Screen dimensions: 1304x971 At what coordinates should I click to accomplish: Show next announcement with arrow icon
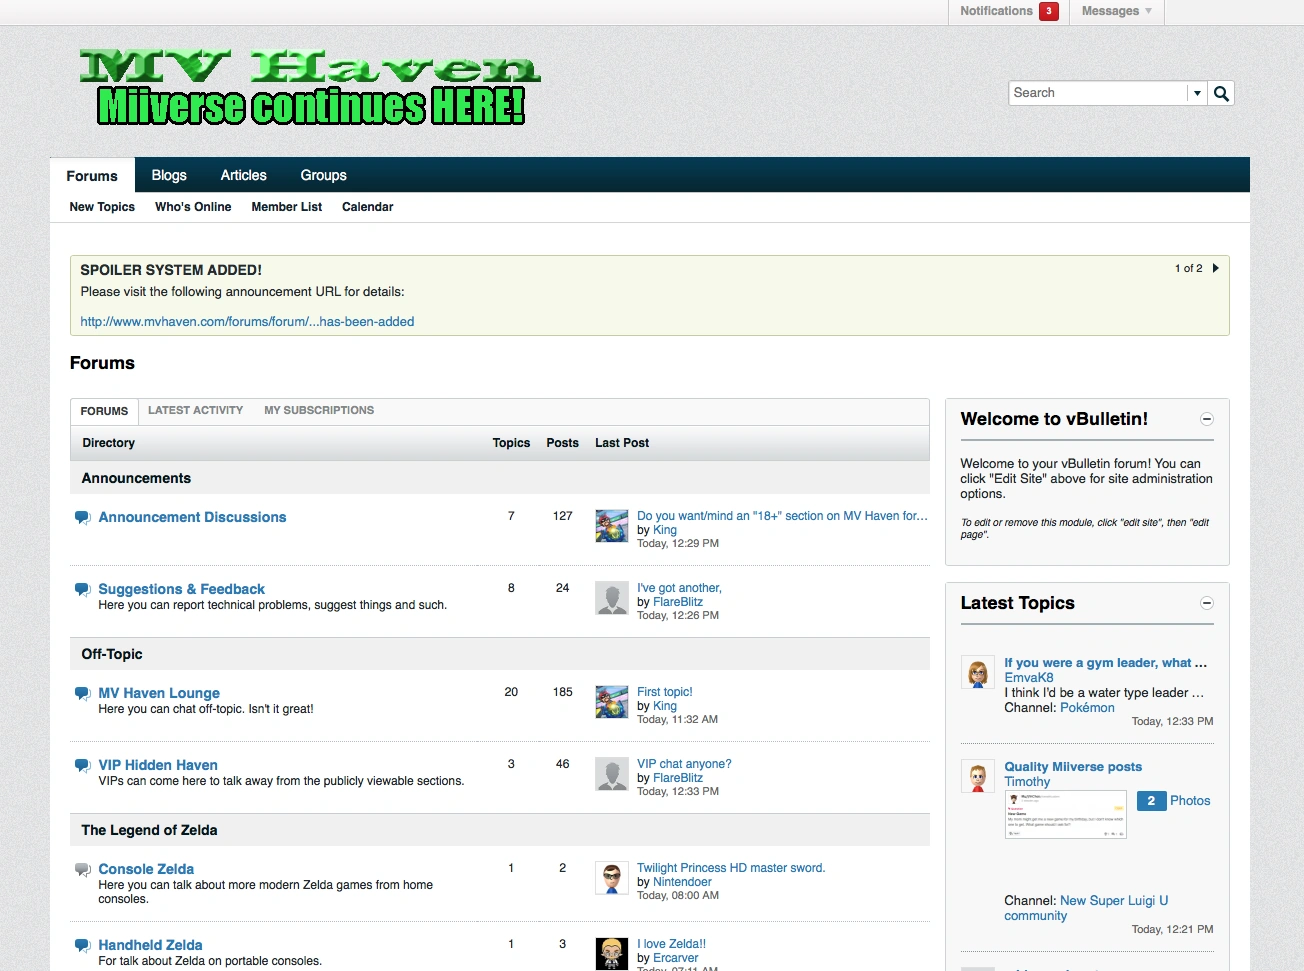1215,268
